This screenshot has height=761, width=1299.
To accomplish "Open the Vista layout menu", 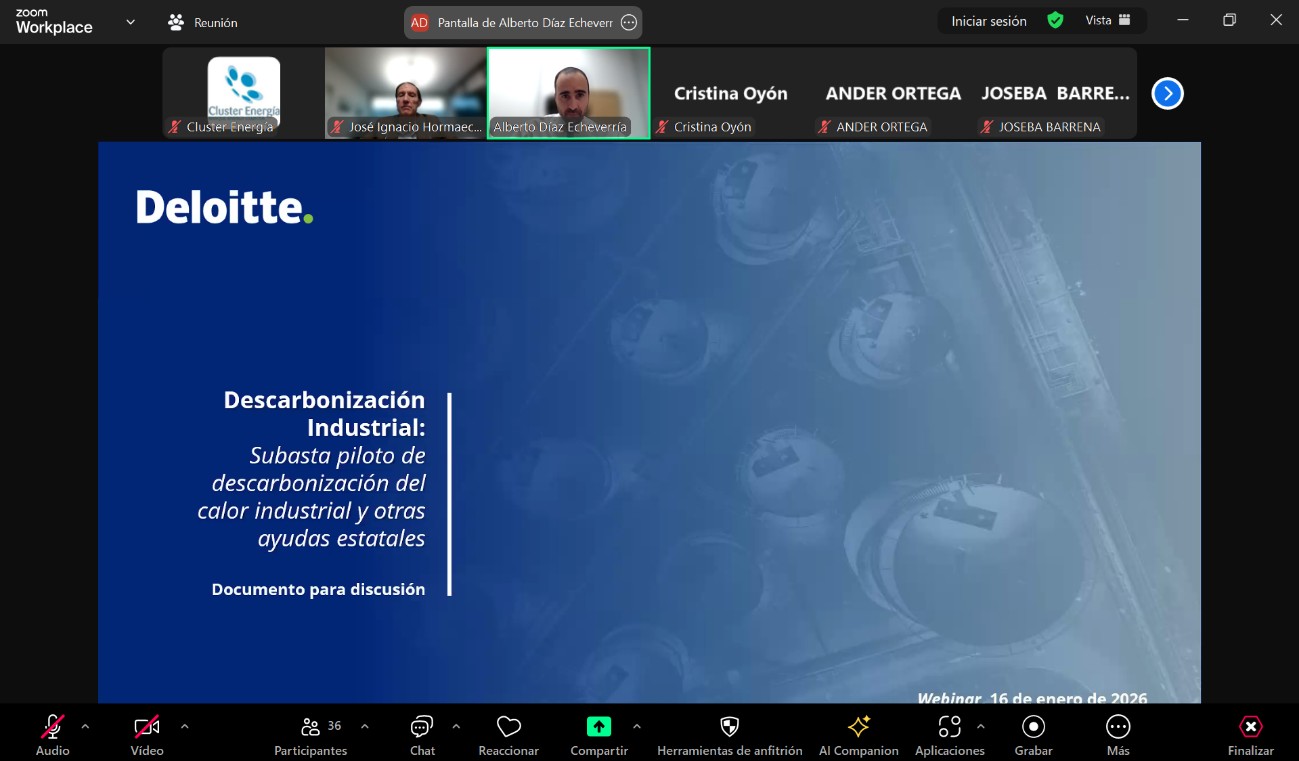I will click(1108, 20).
